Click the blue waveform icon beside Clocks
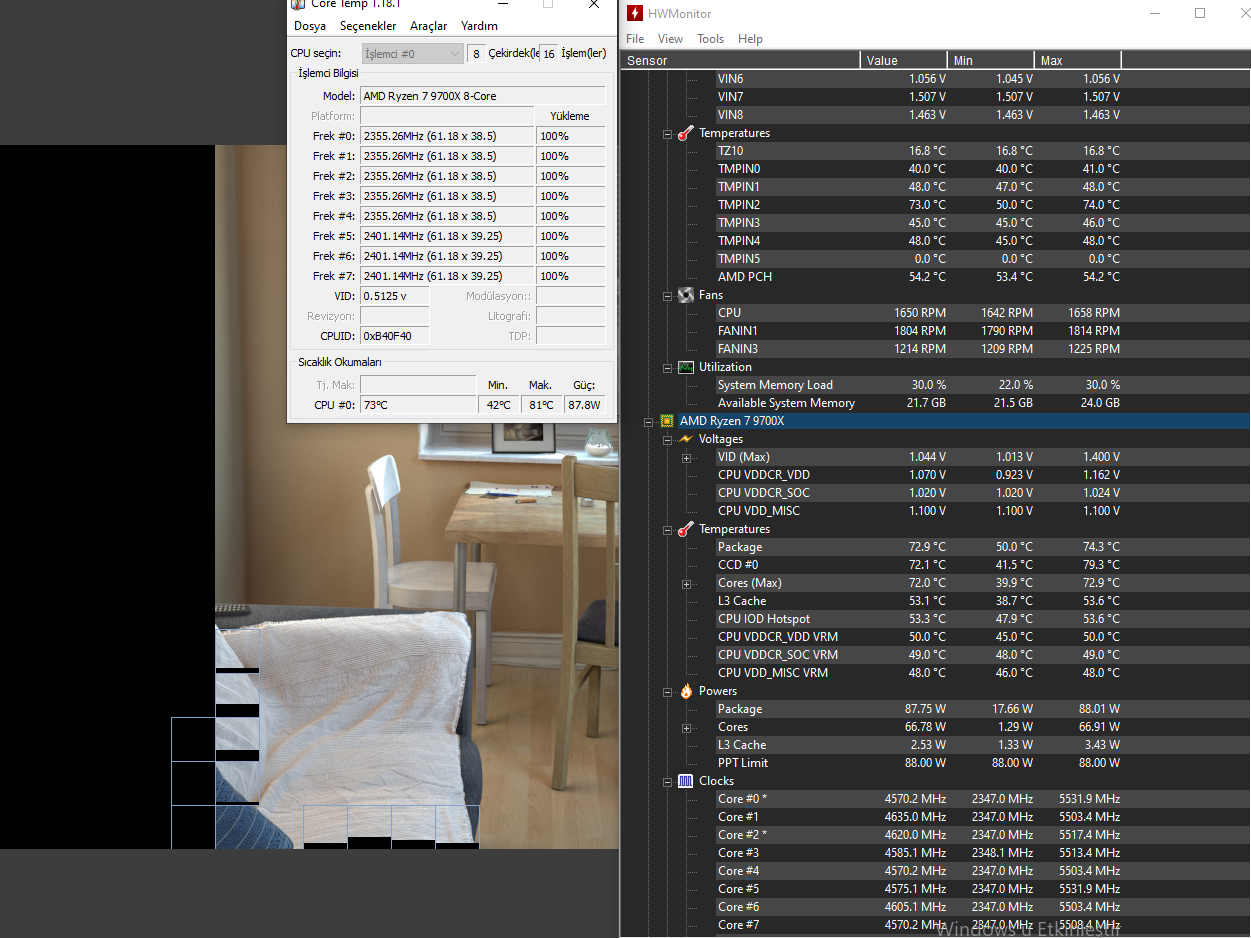The image size is (1251, 938). click(686, 781)
